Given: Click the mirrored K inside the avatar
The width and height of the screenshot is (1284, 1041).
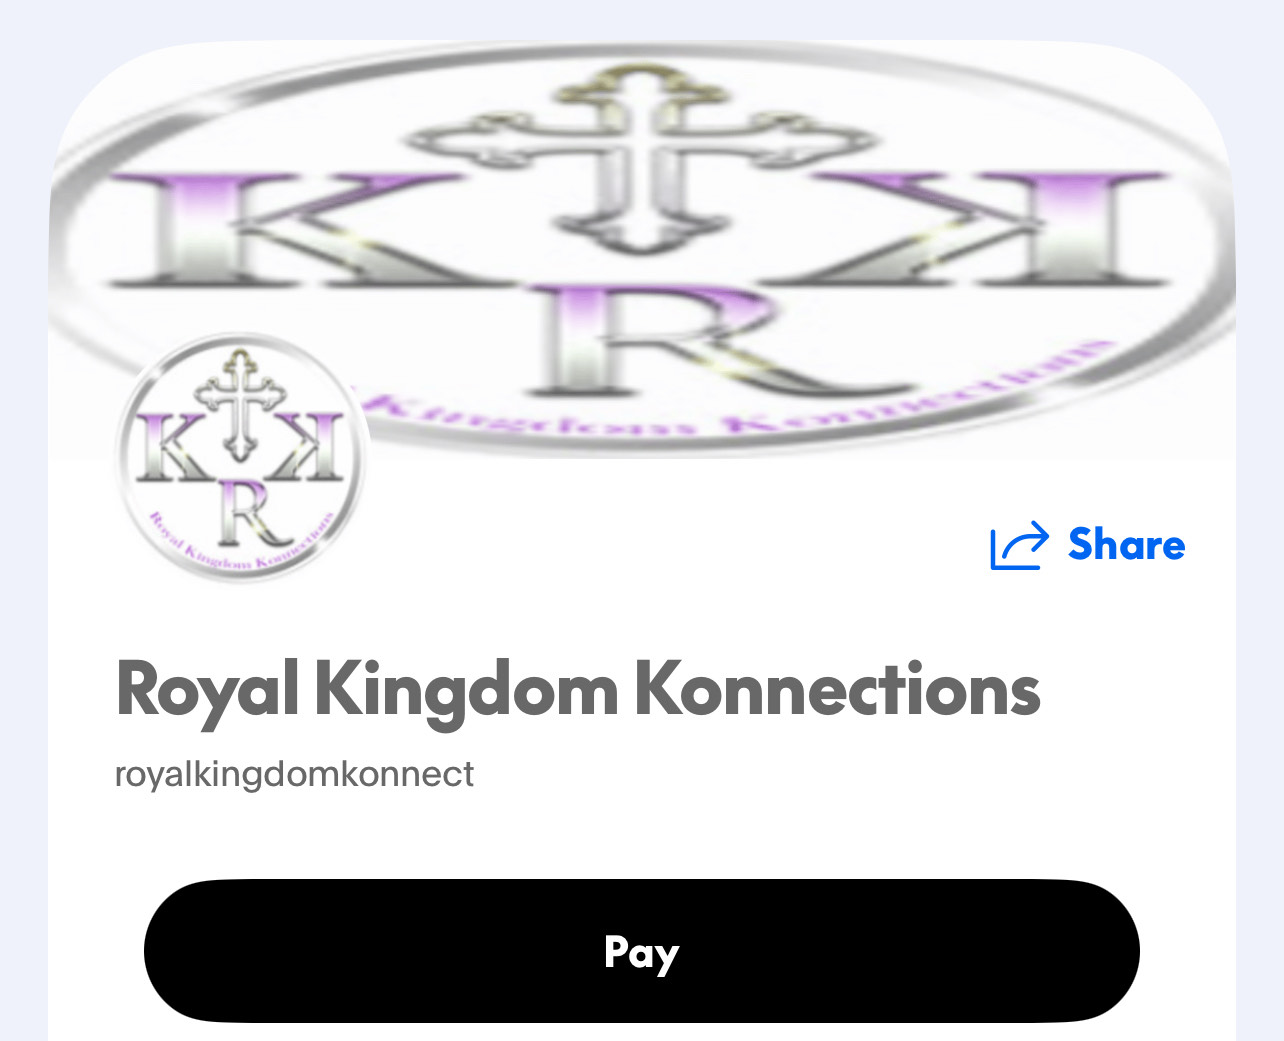Looking at the screenshot, I should pyautogui.click(x=307, y=446).
